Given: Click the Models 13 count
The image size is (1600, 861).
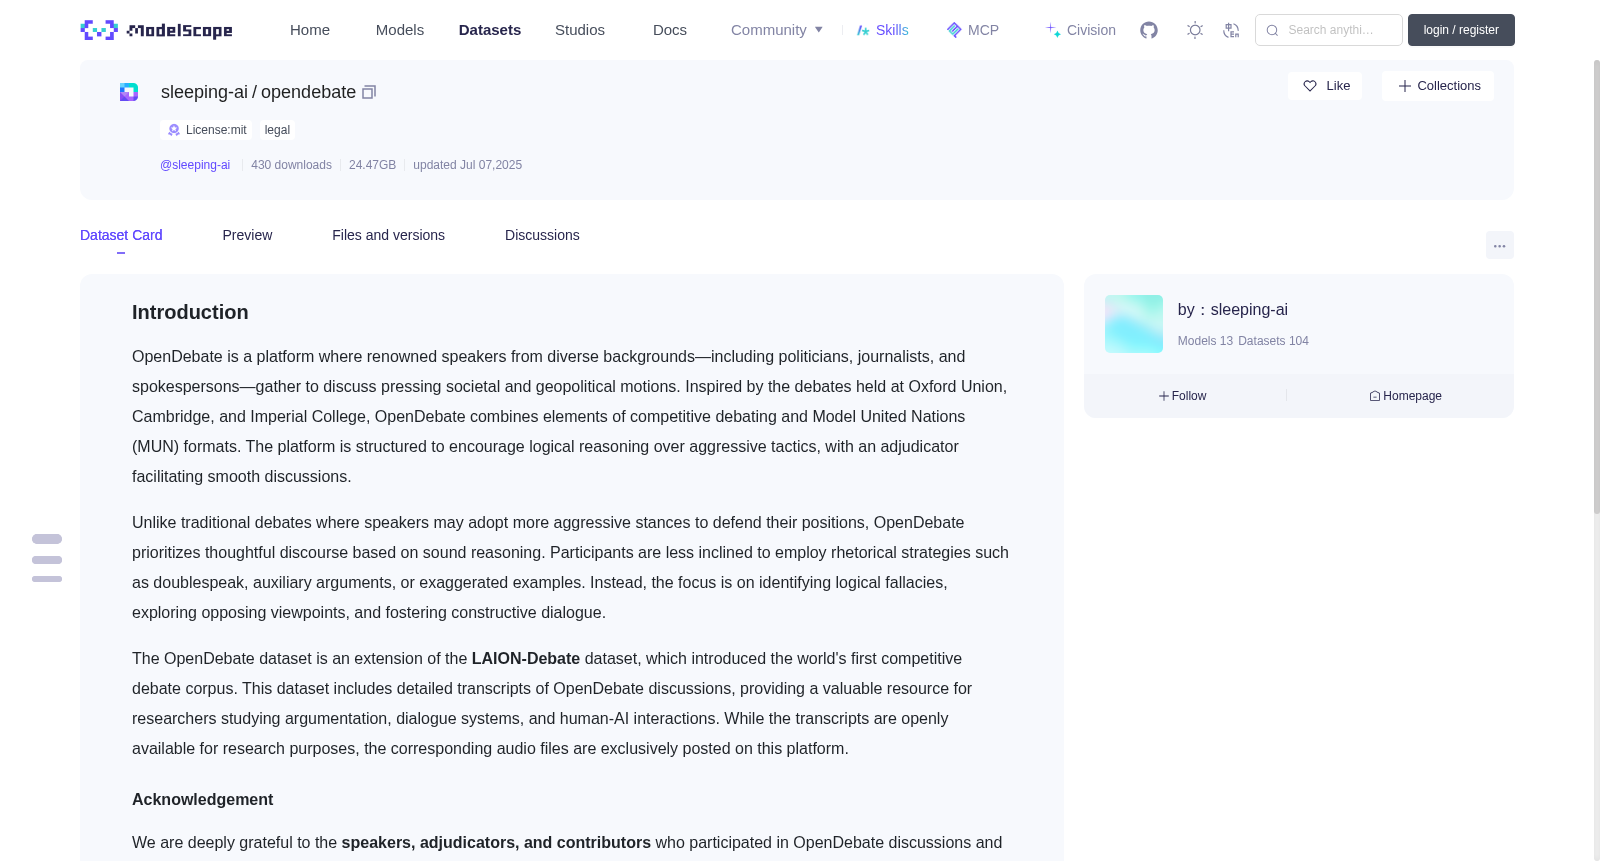Looking at the screenshot, I should [x=1205, y=341].
